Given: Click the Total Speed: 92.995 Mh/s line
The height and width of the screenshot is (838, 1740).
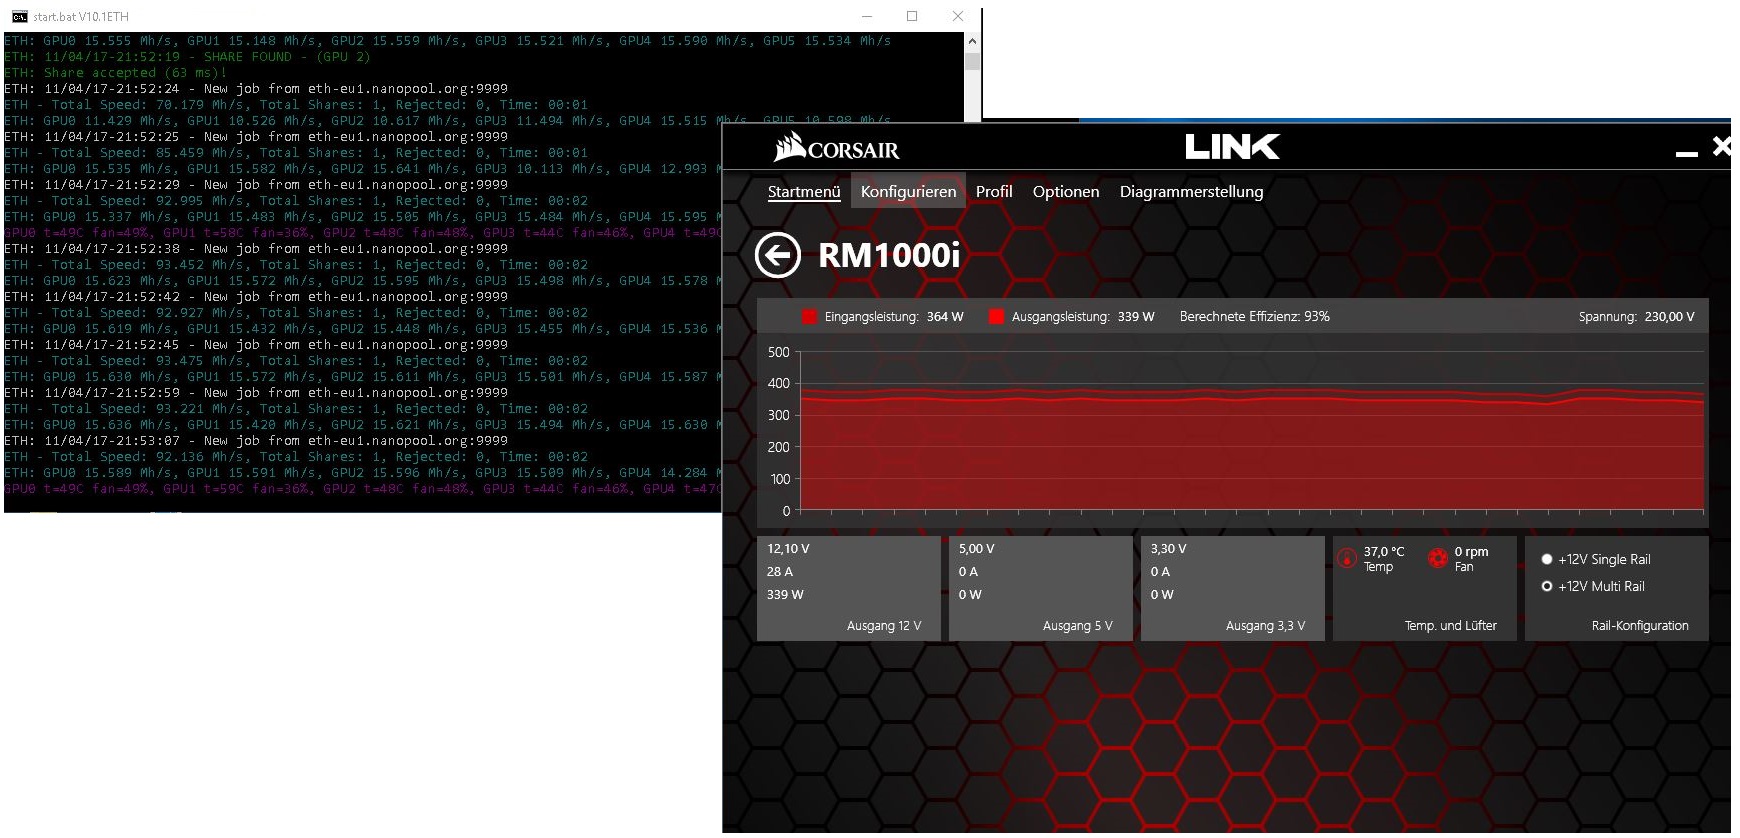Looking at the screenshot, I should 296,201.
